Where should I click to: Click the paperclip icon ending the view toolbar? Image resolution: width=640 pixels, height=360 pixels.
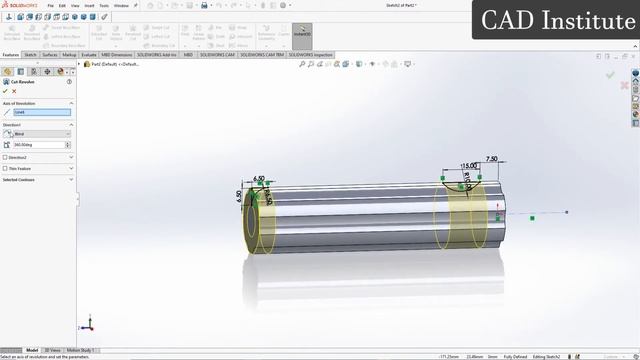pyautogui.click(x=104, y=17)
